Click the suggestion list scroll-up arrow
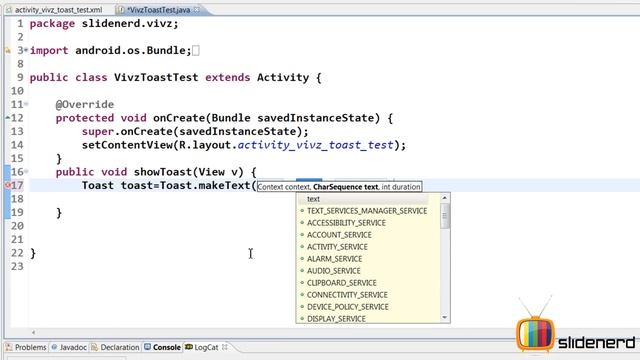The height and width of the screenshot is (360, 640). pos(445,198)
